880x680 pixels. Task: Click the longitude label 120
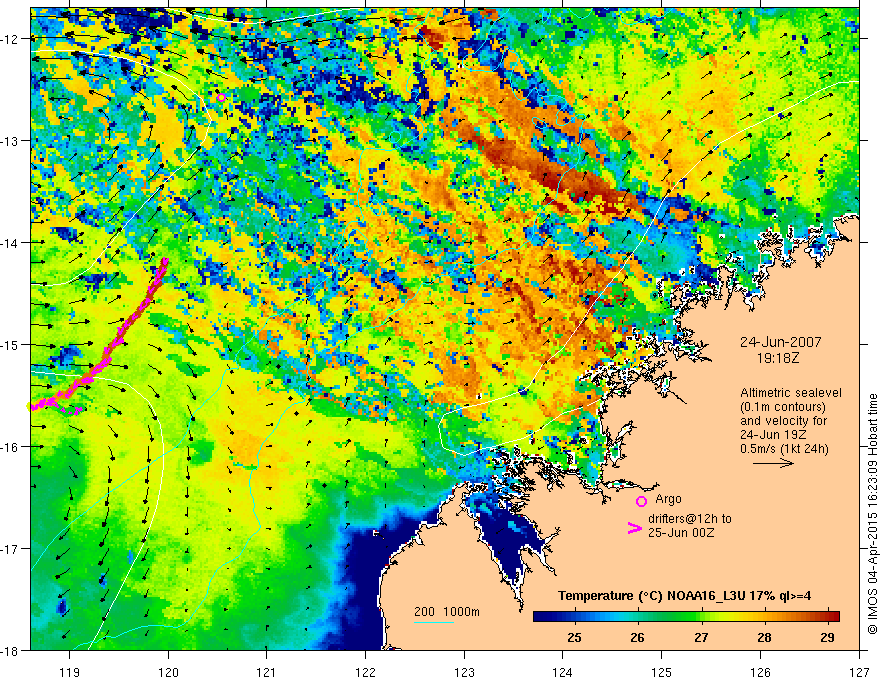click(x=168, y=672)
